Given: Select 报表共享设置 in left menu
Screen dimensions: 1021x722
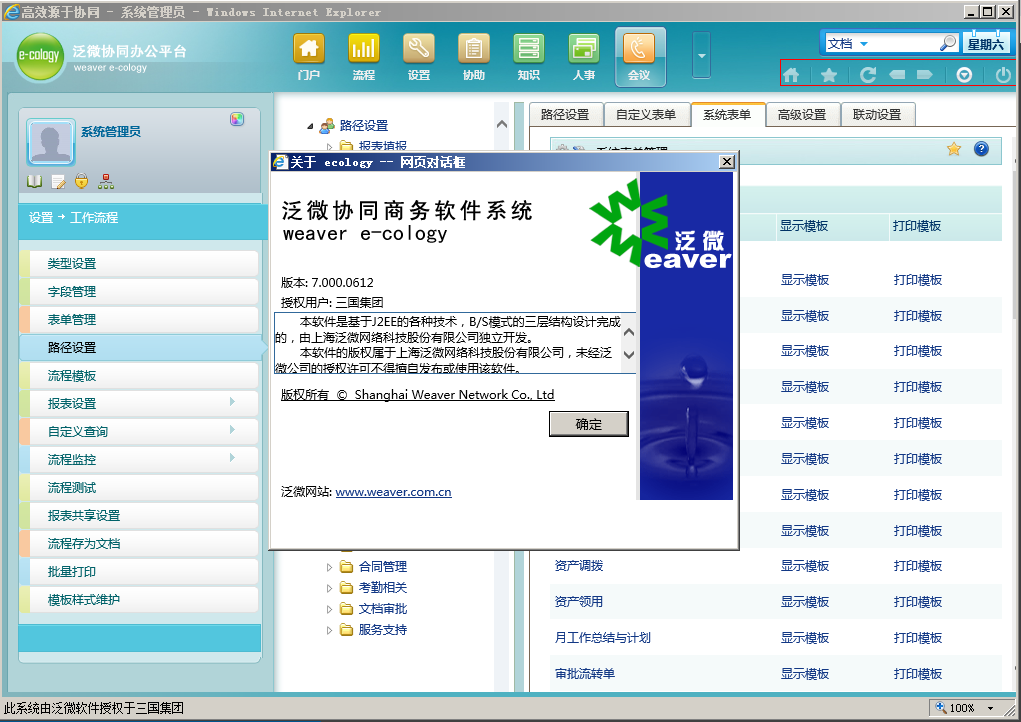Looking at the screenshot, I should (139, 516).
